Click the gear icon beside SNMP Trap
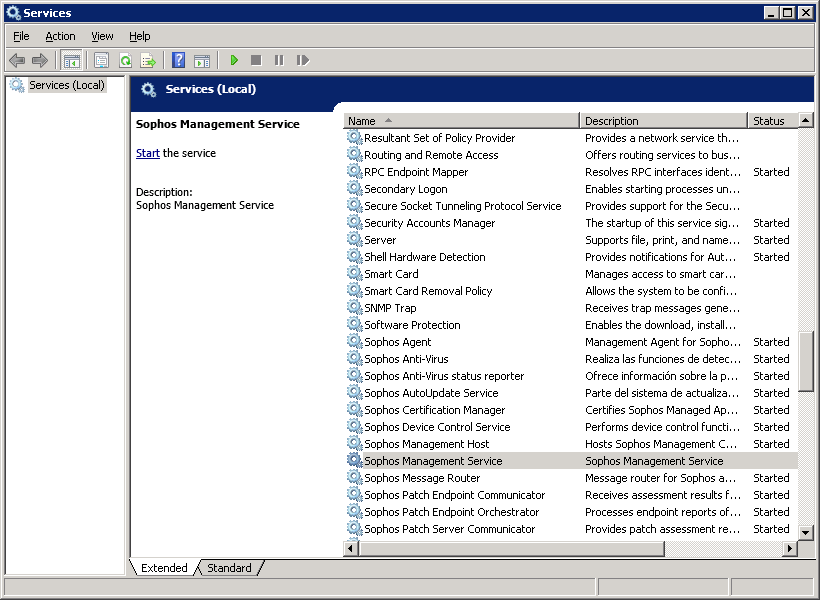The image size is (820, 600). [355, 308]
